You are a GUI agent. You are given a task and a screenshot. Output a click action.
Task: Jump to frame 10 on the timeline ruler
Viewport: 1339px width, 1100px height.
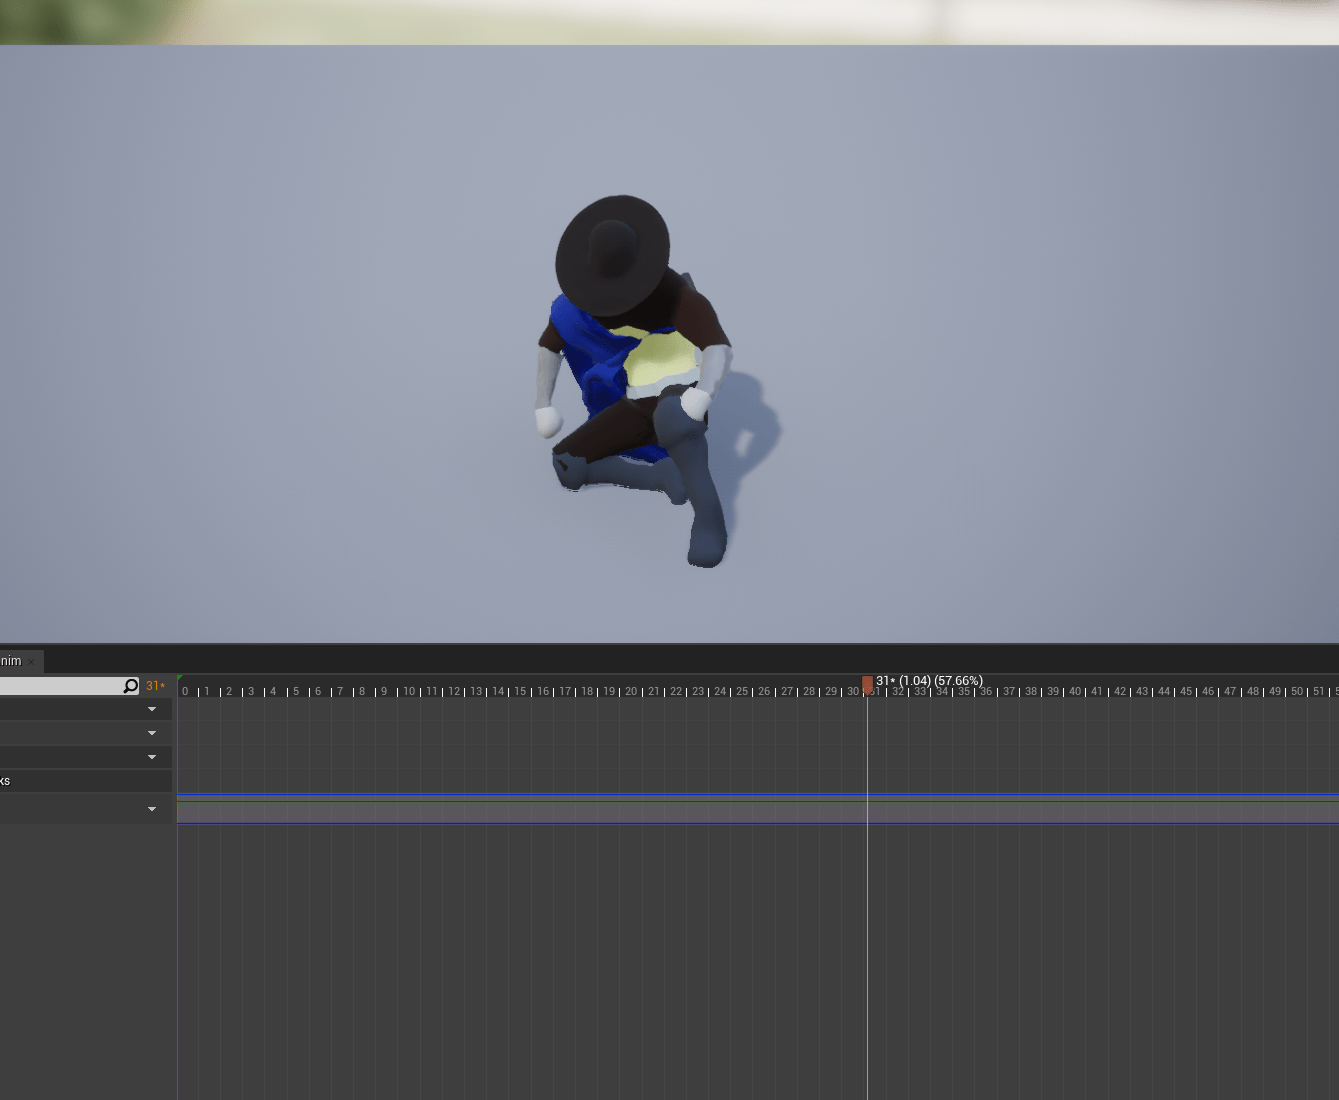click(x=409, y=691)
